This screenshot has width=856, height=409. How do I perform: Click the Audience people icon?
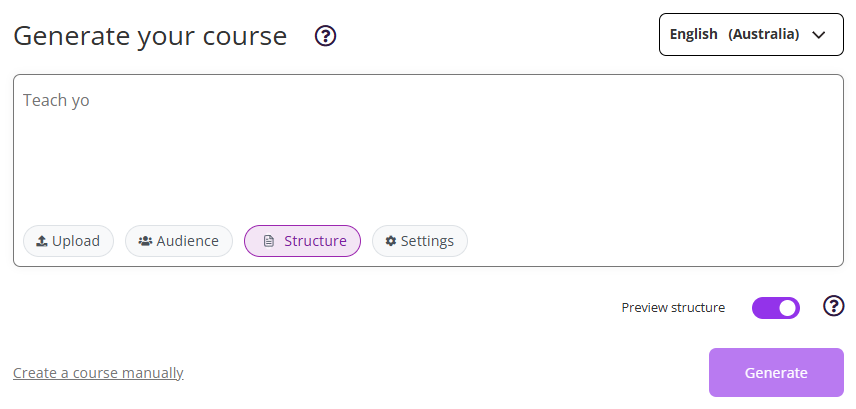point(145,241)
